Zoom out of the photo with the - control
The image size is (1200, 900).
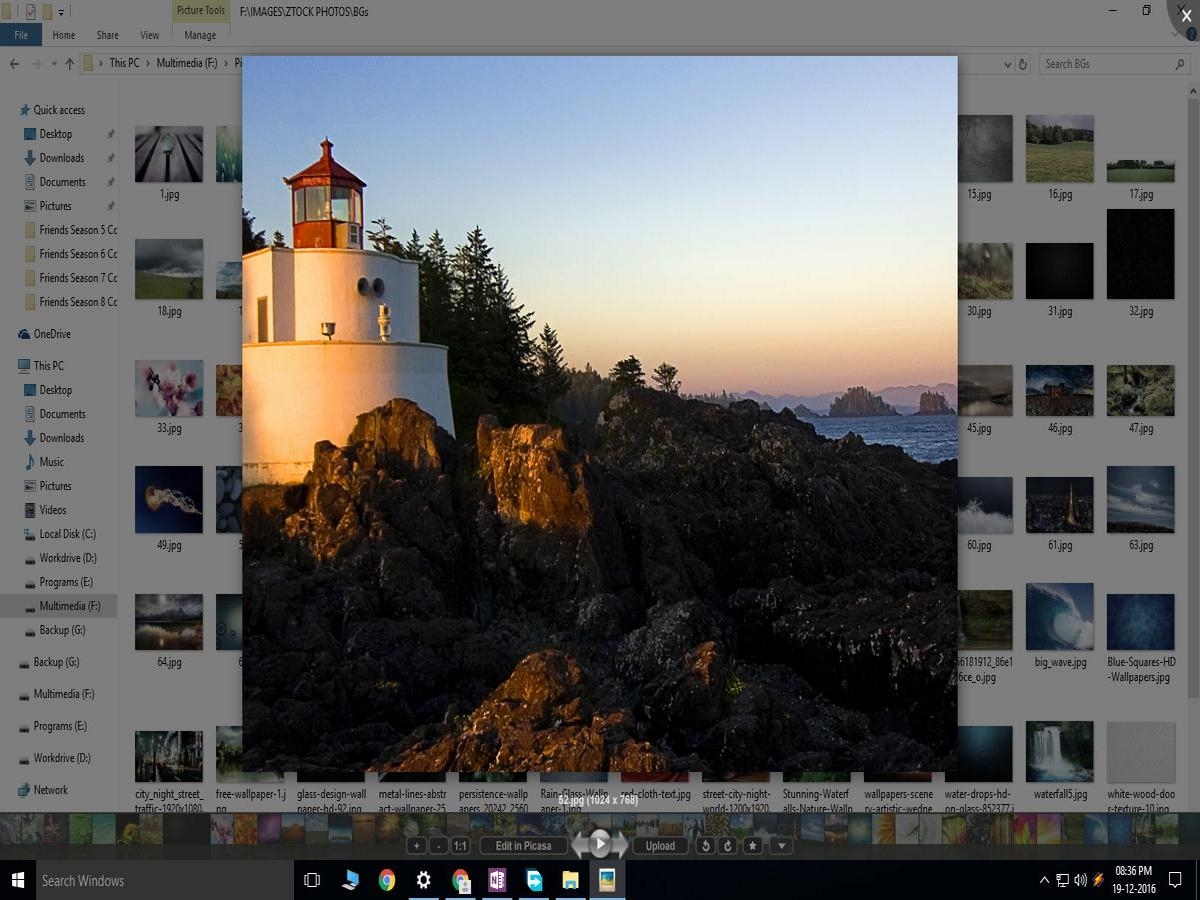coord(438,845)
